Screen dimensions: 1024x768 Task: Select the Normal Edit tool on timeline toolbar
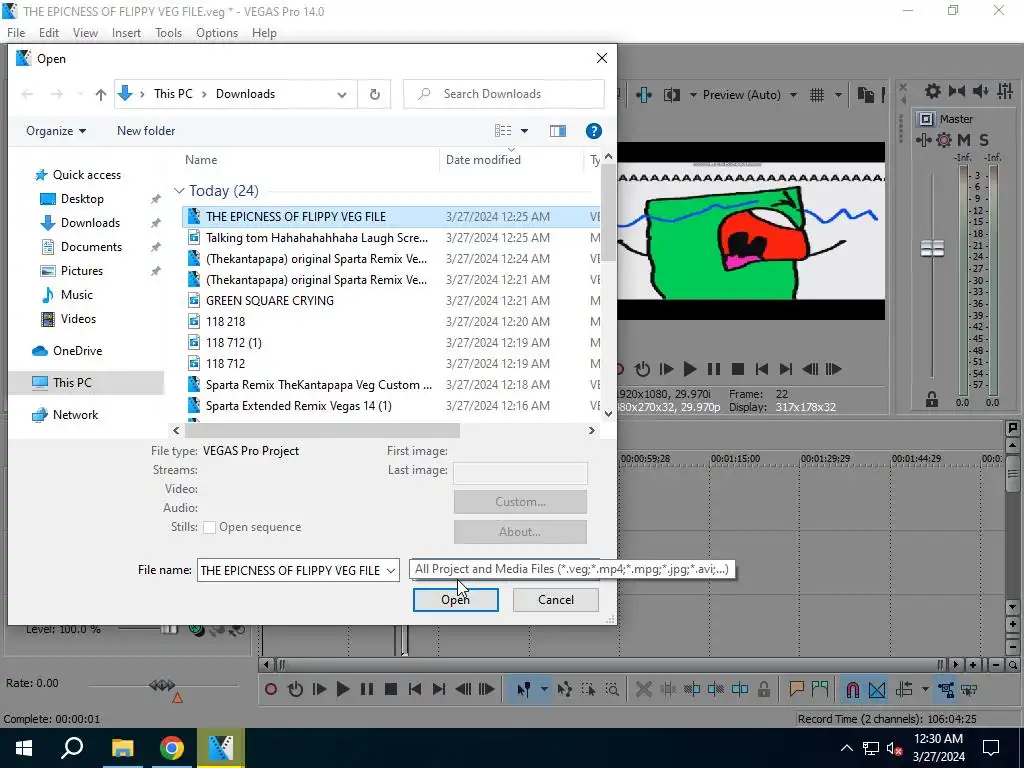(x=524, y=689)
